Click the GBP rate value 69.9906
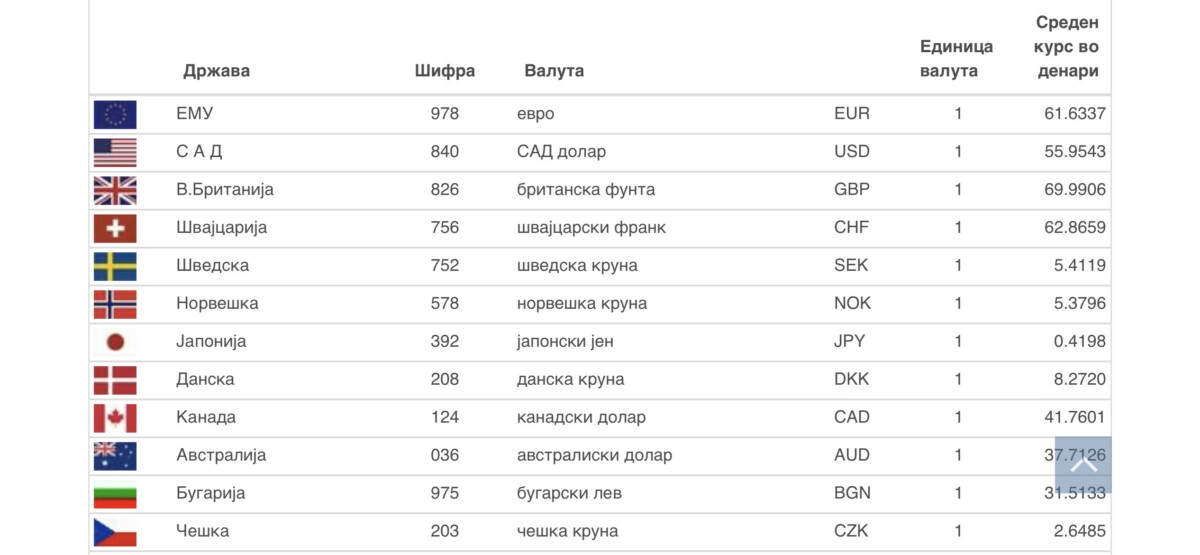1200x555 pixels. [x=1075, y=190]
